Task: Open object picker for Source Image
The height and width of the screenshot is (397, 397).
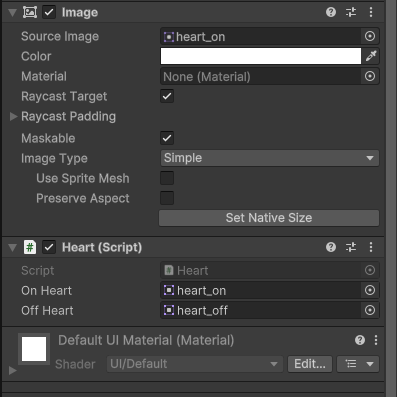Action: 370,36
